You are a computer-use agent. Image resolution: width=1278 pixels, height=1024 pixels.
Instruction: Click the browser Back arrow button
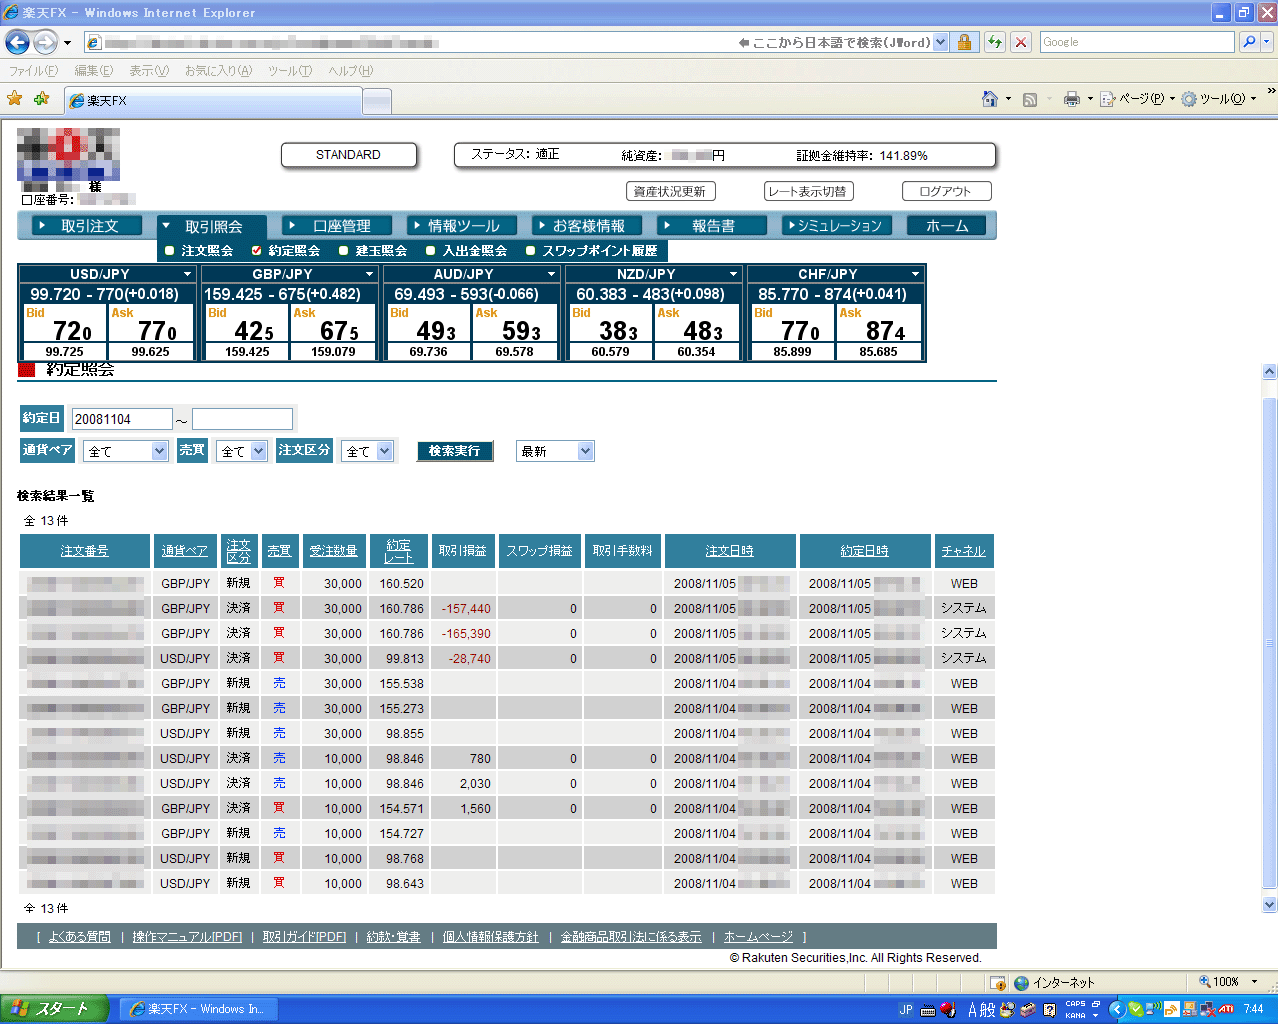17,42
